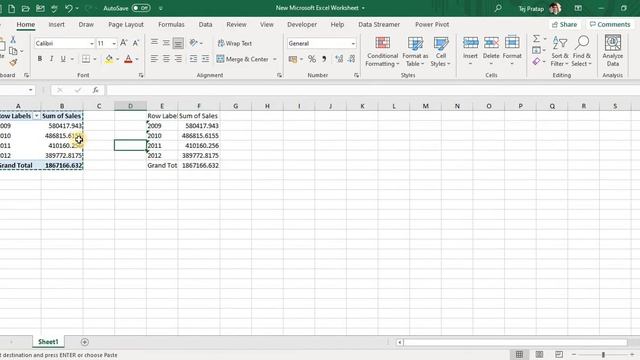
Task: Click Orientation icon
Action: [193, 42]
